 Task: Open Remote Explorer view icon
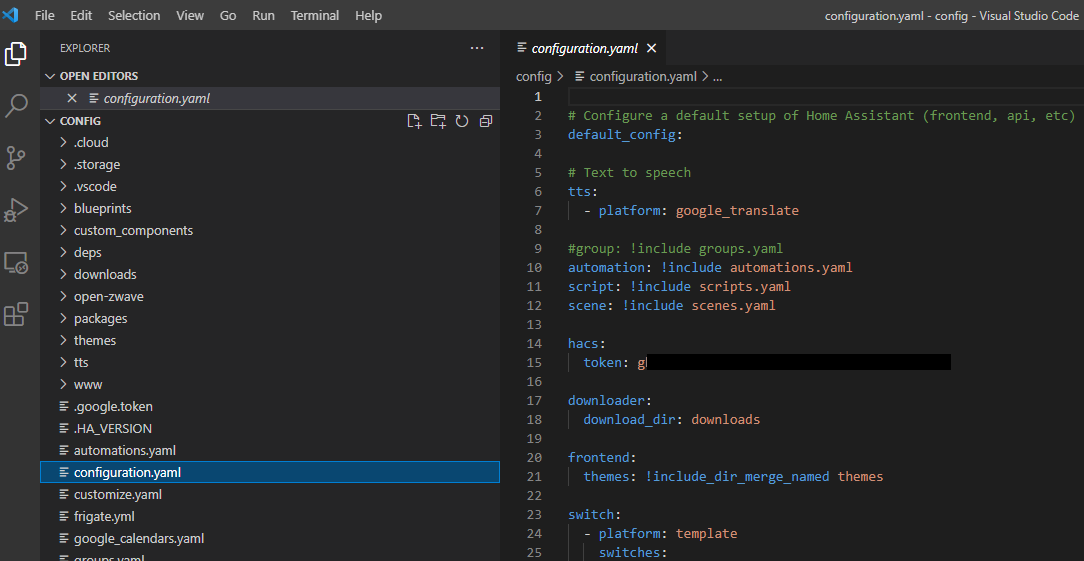(16, 262)
